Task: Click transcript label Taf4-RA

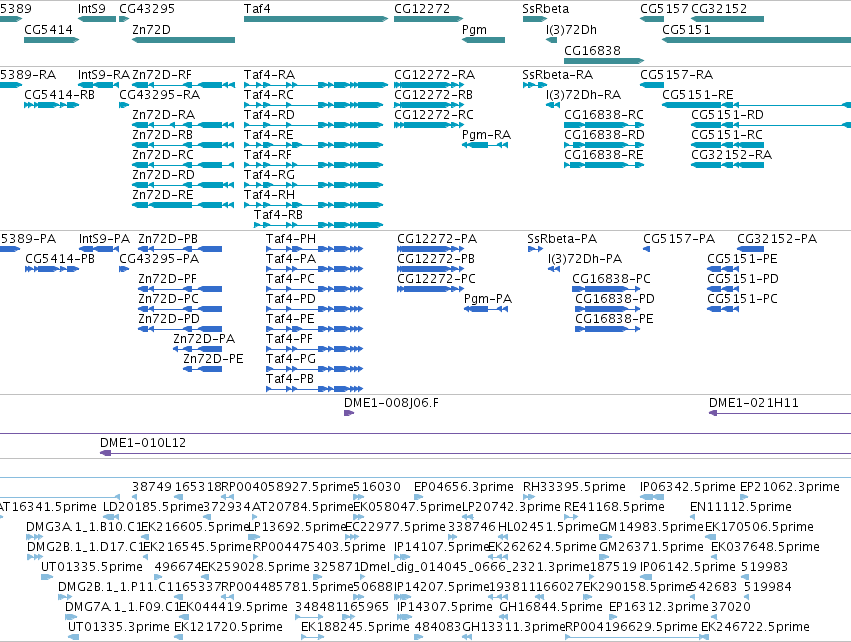Action: [270, 74]
